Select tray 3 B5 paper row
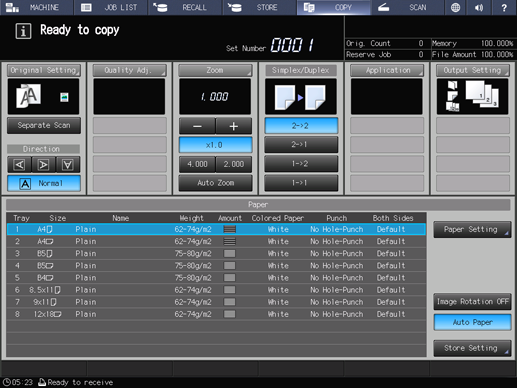This screenshot has height=388, width=517. click(216, 254)
